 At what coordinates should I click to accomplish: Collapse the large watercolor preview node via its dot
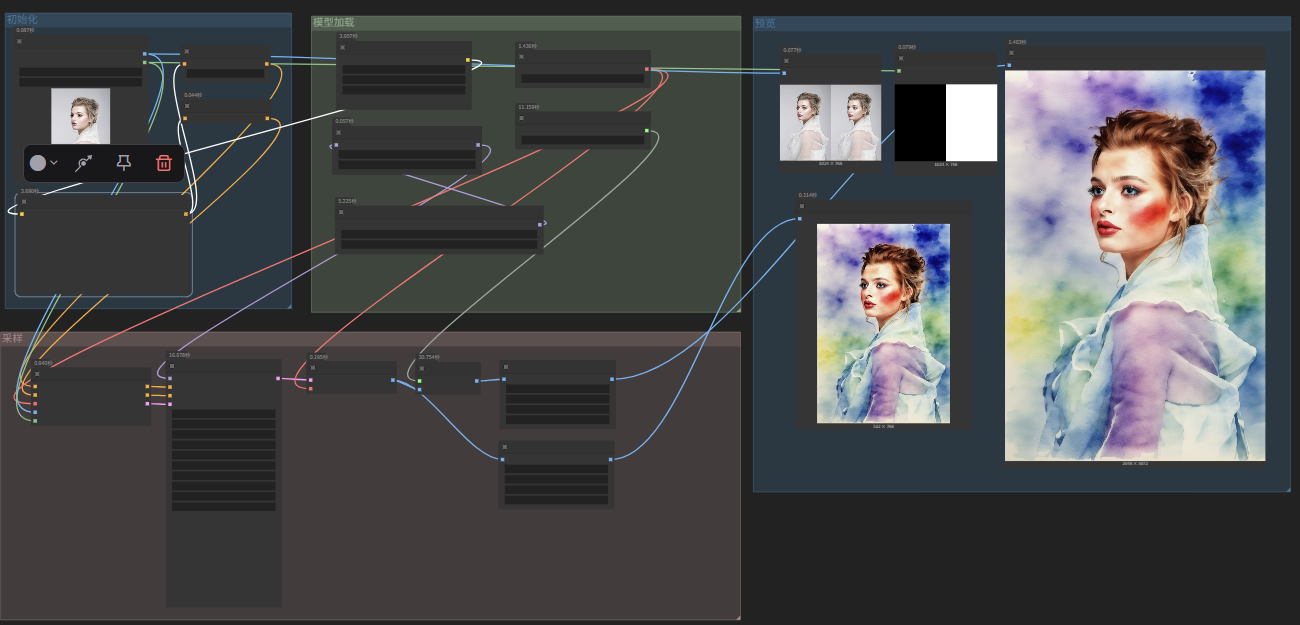pos(1010,53)
